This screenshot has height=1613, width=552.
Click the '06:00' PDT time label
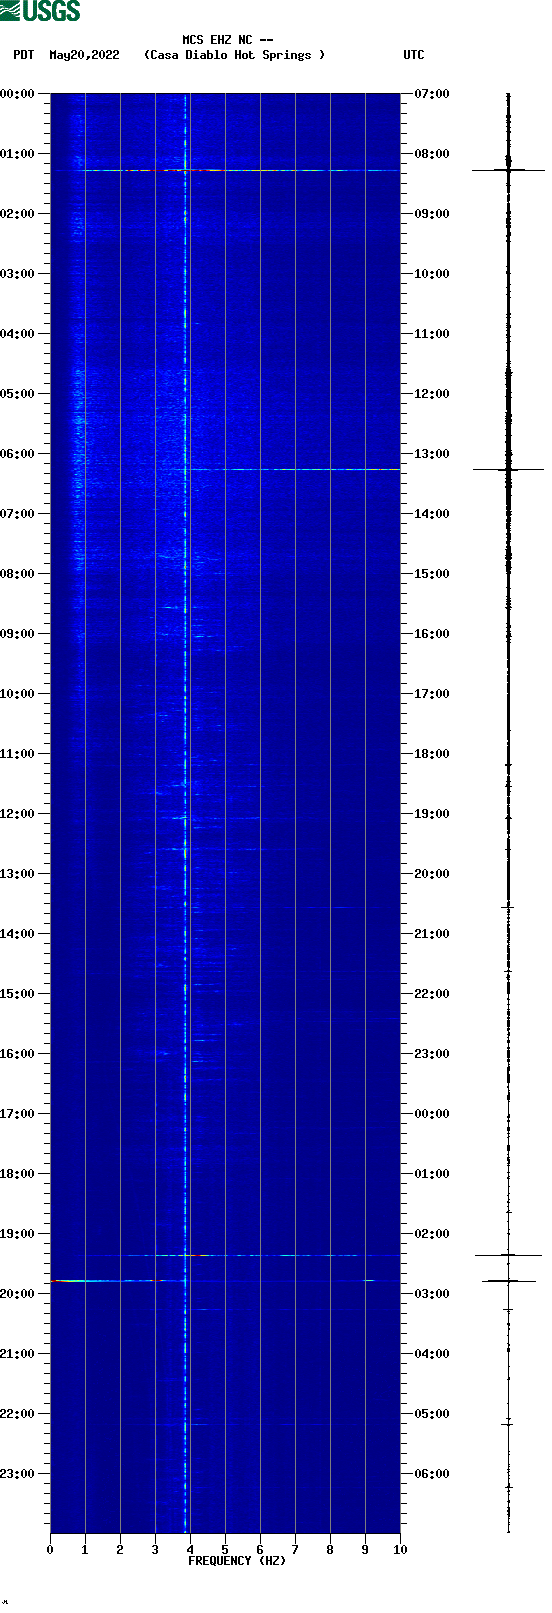[17, 454]
